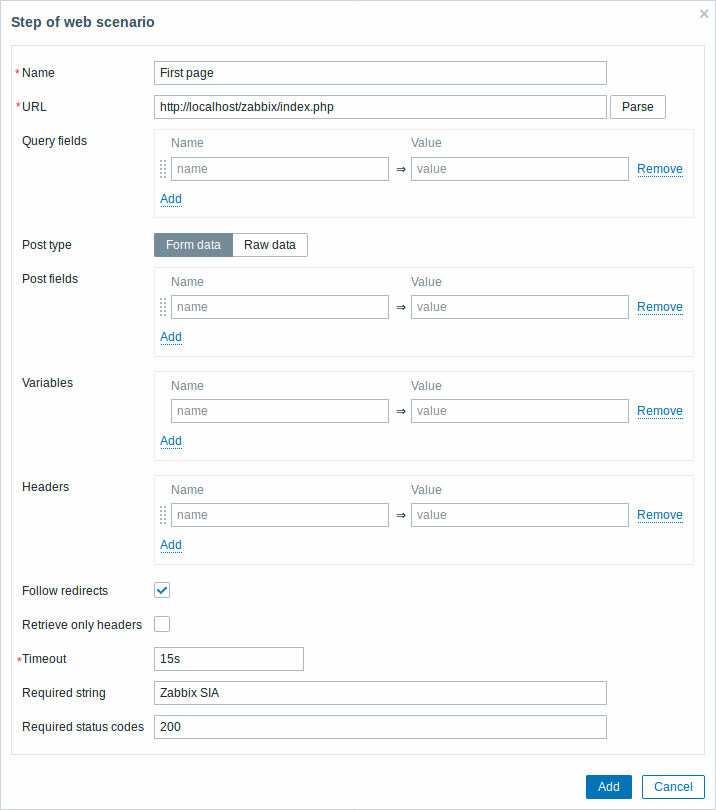Click the blue Add button at bottom
716x810 pixels.
[609, 787]
